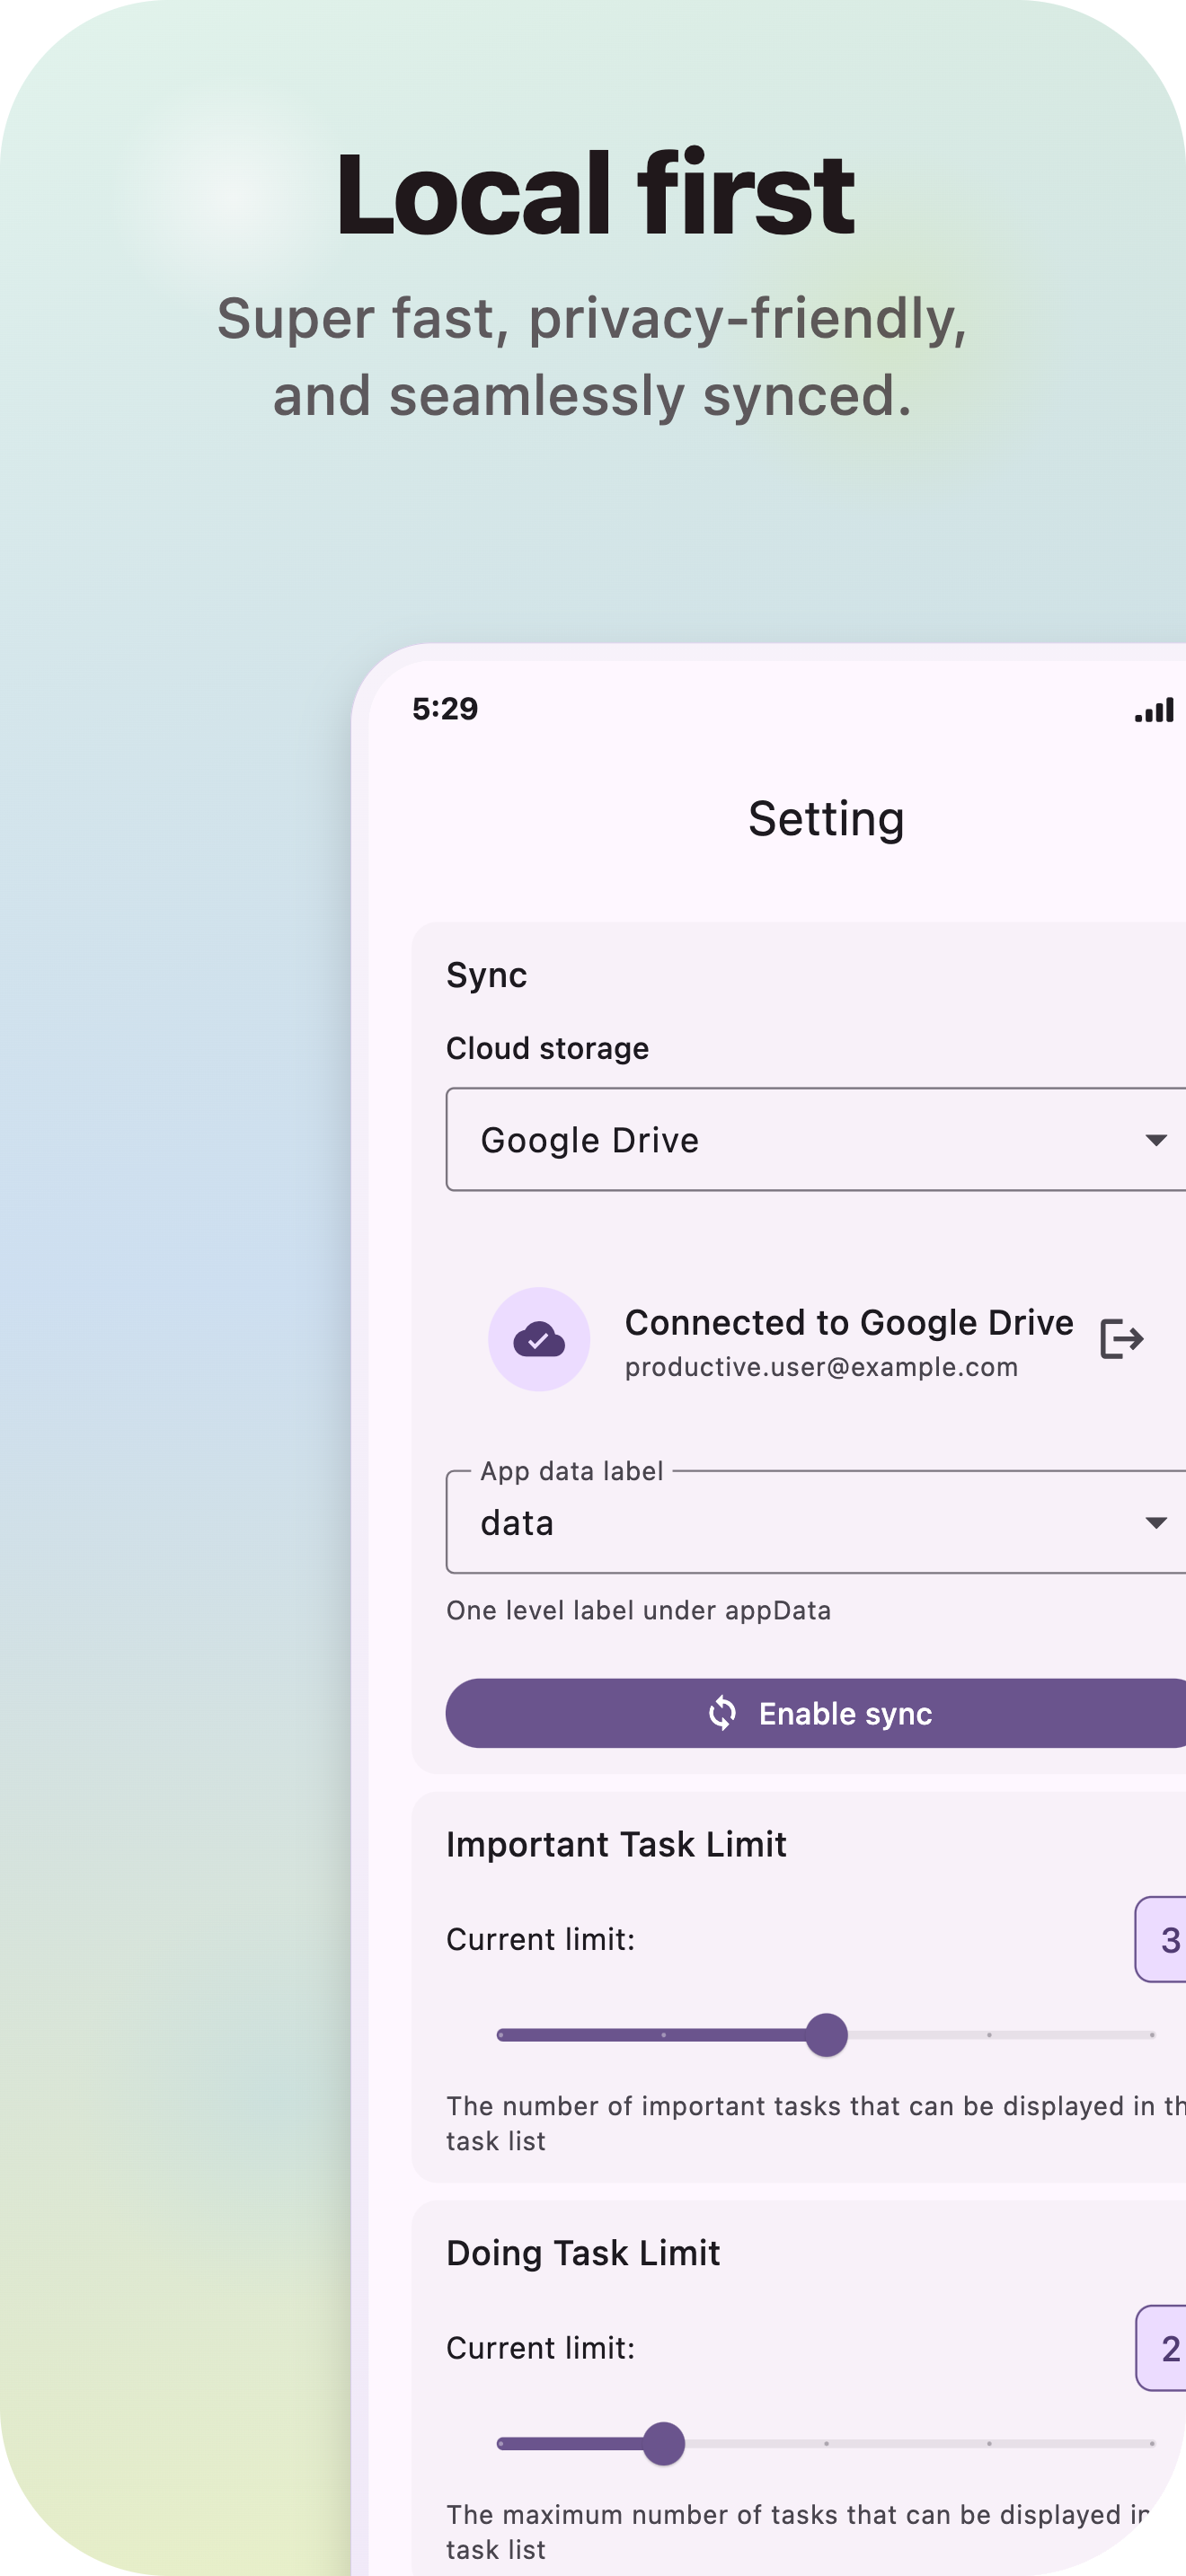Click the Doing Task Limit heading
The width and height of the screenshot is (1186, 2576).
click(x=583, y=2253)
